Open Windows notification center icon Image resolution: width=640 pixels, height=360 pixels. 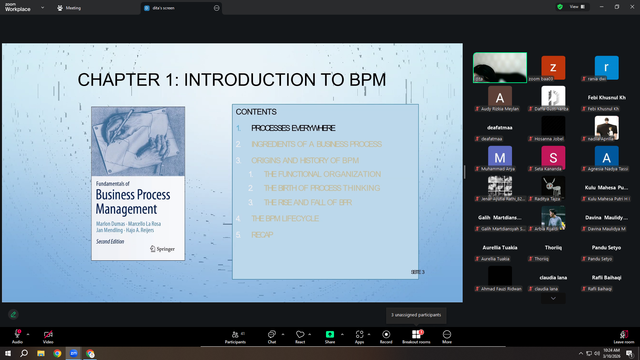click(x=630, y=353)
